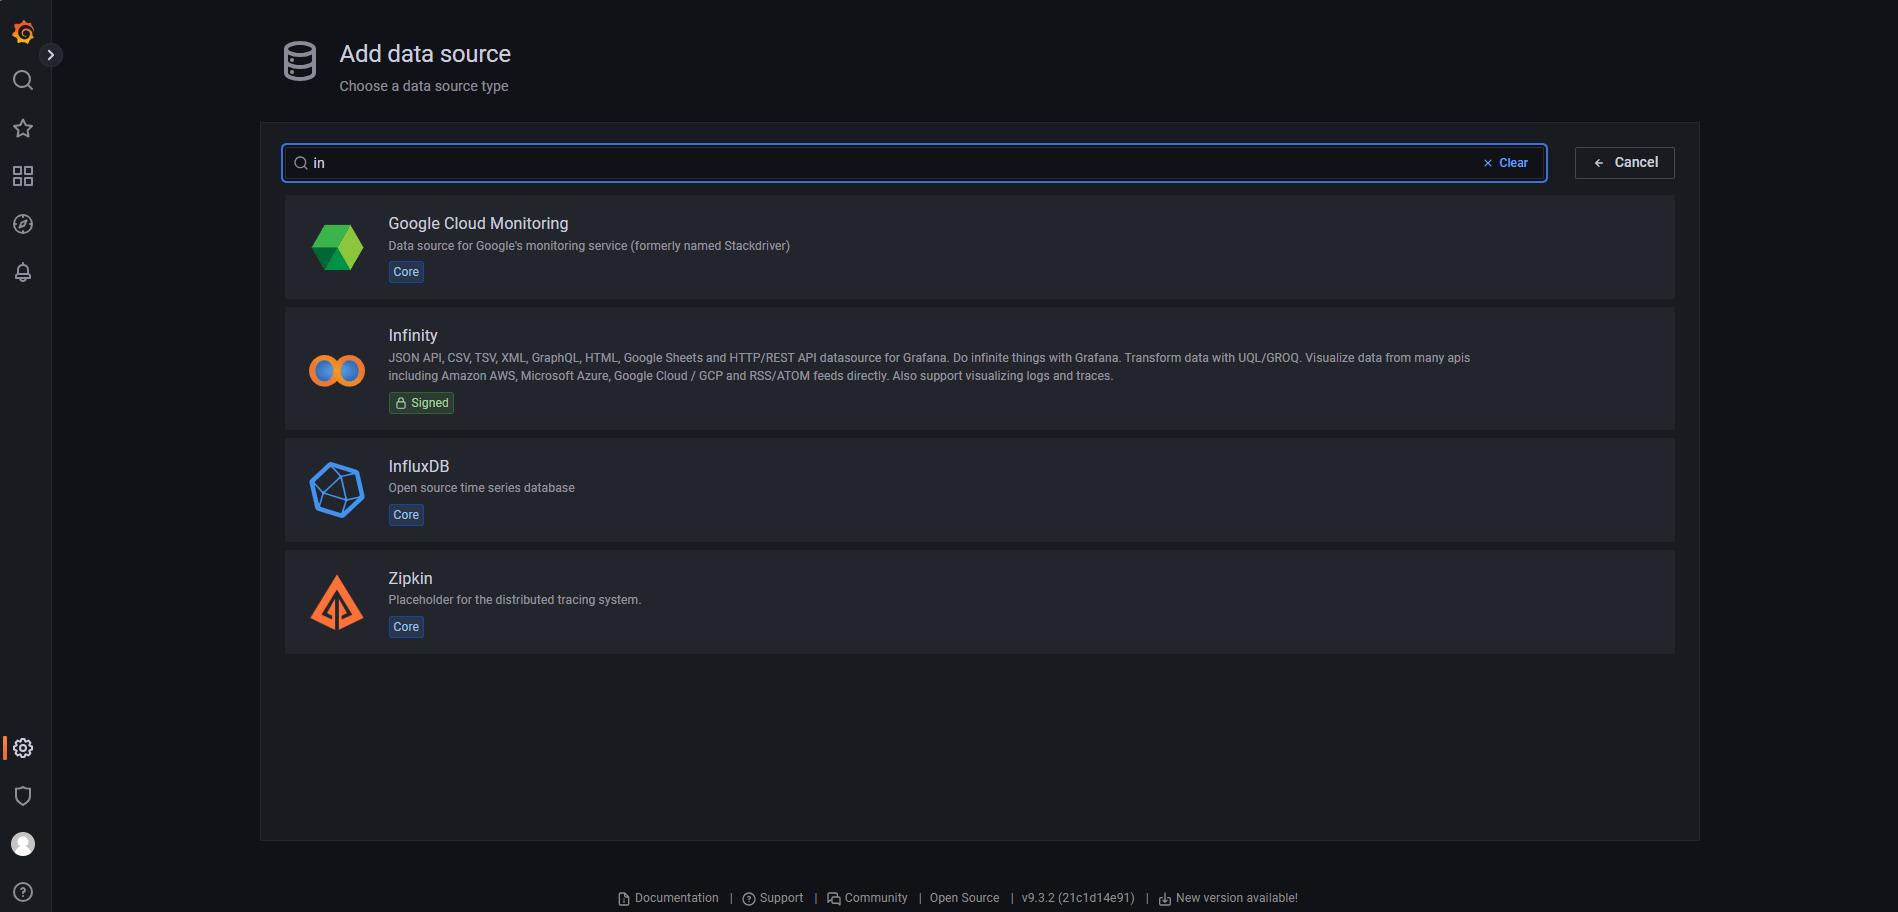Click the 'Add data source' page heading
Image resolution: width=1898 pixels, height=912 pixels.
point(425,54)
